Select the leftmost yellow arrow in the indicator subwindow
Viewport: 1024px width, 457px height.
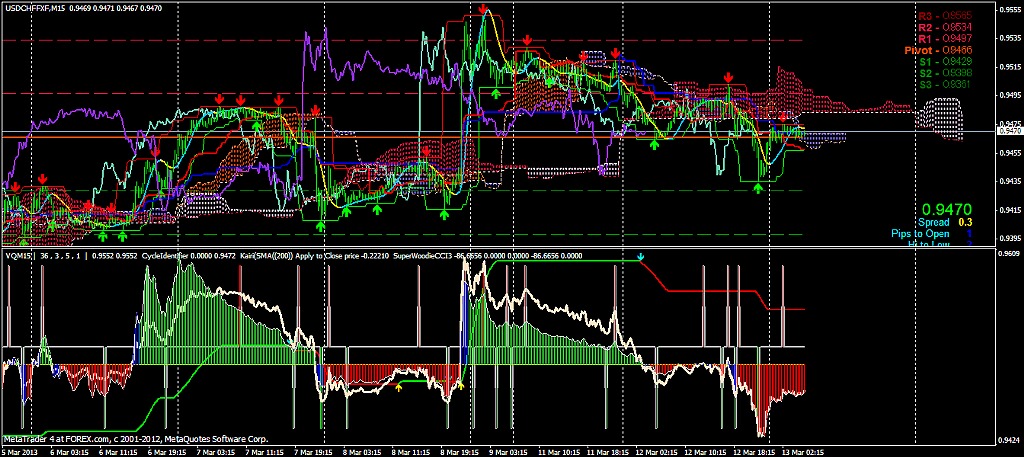click(x=399, y=385)
